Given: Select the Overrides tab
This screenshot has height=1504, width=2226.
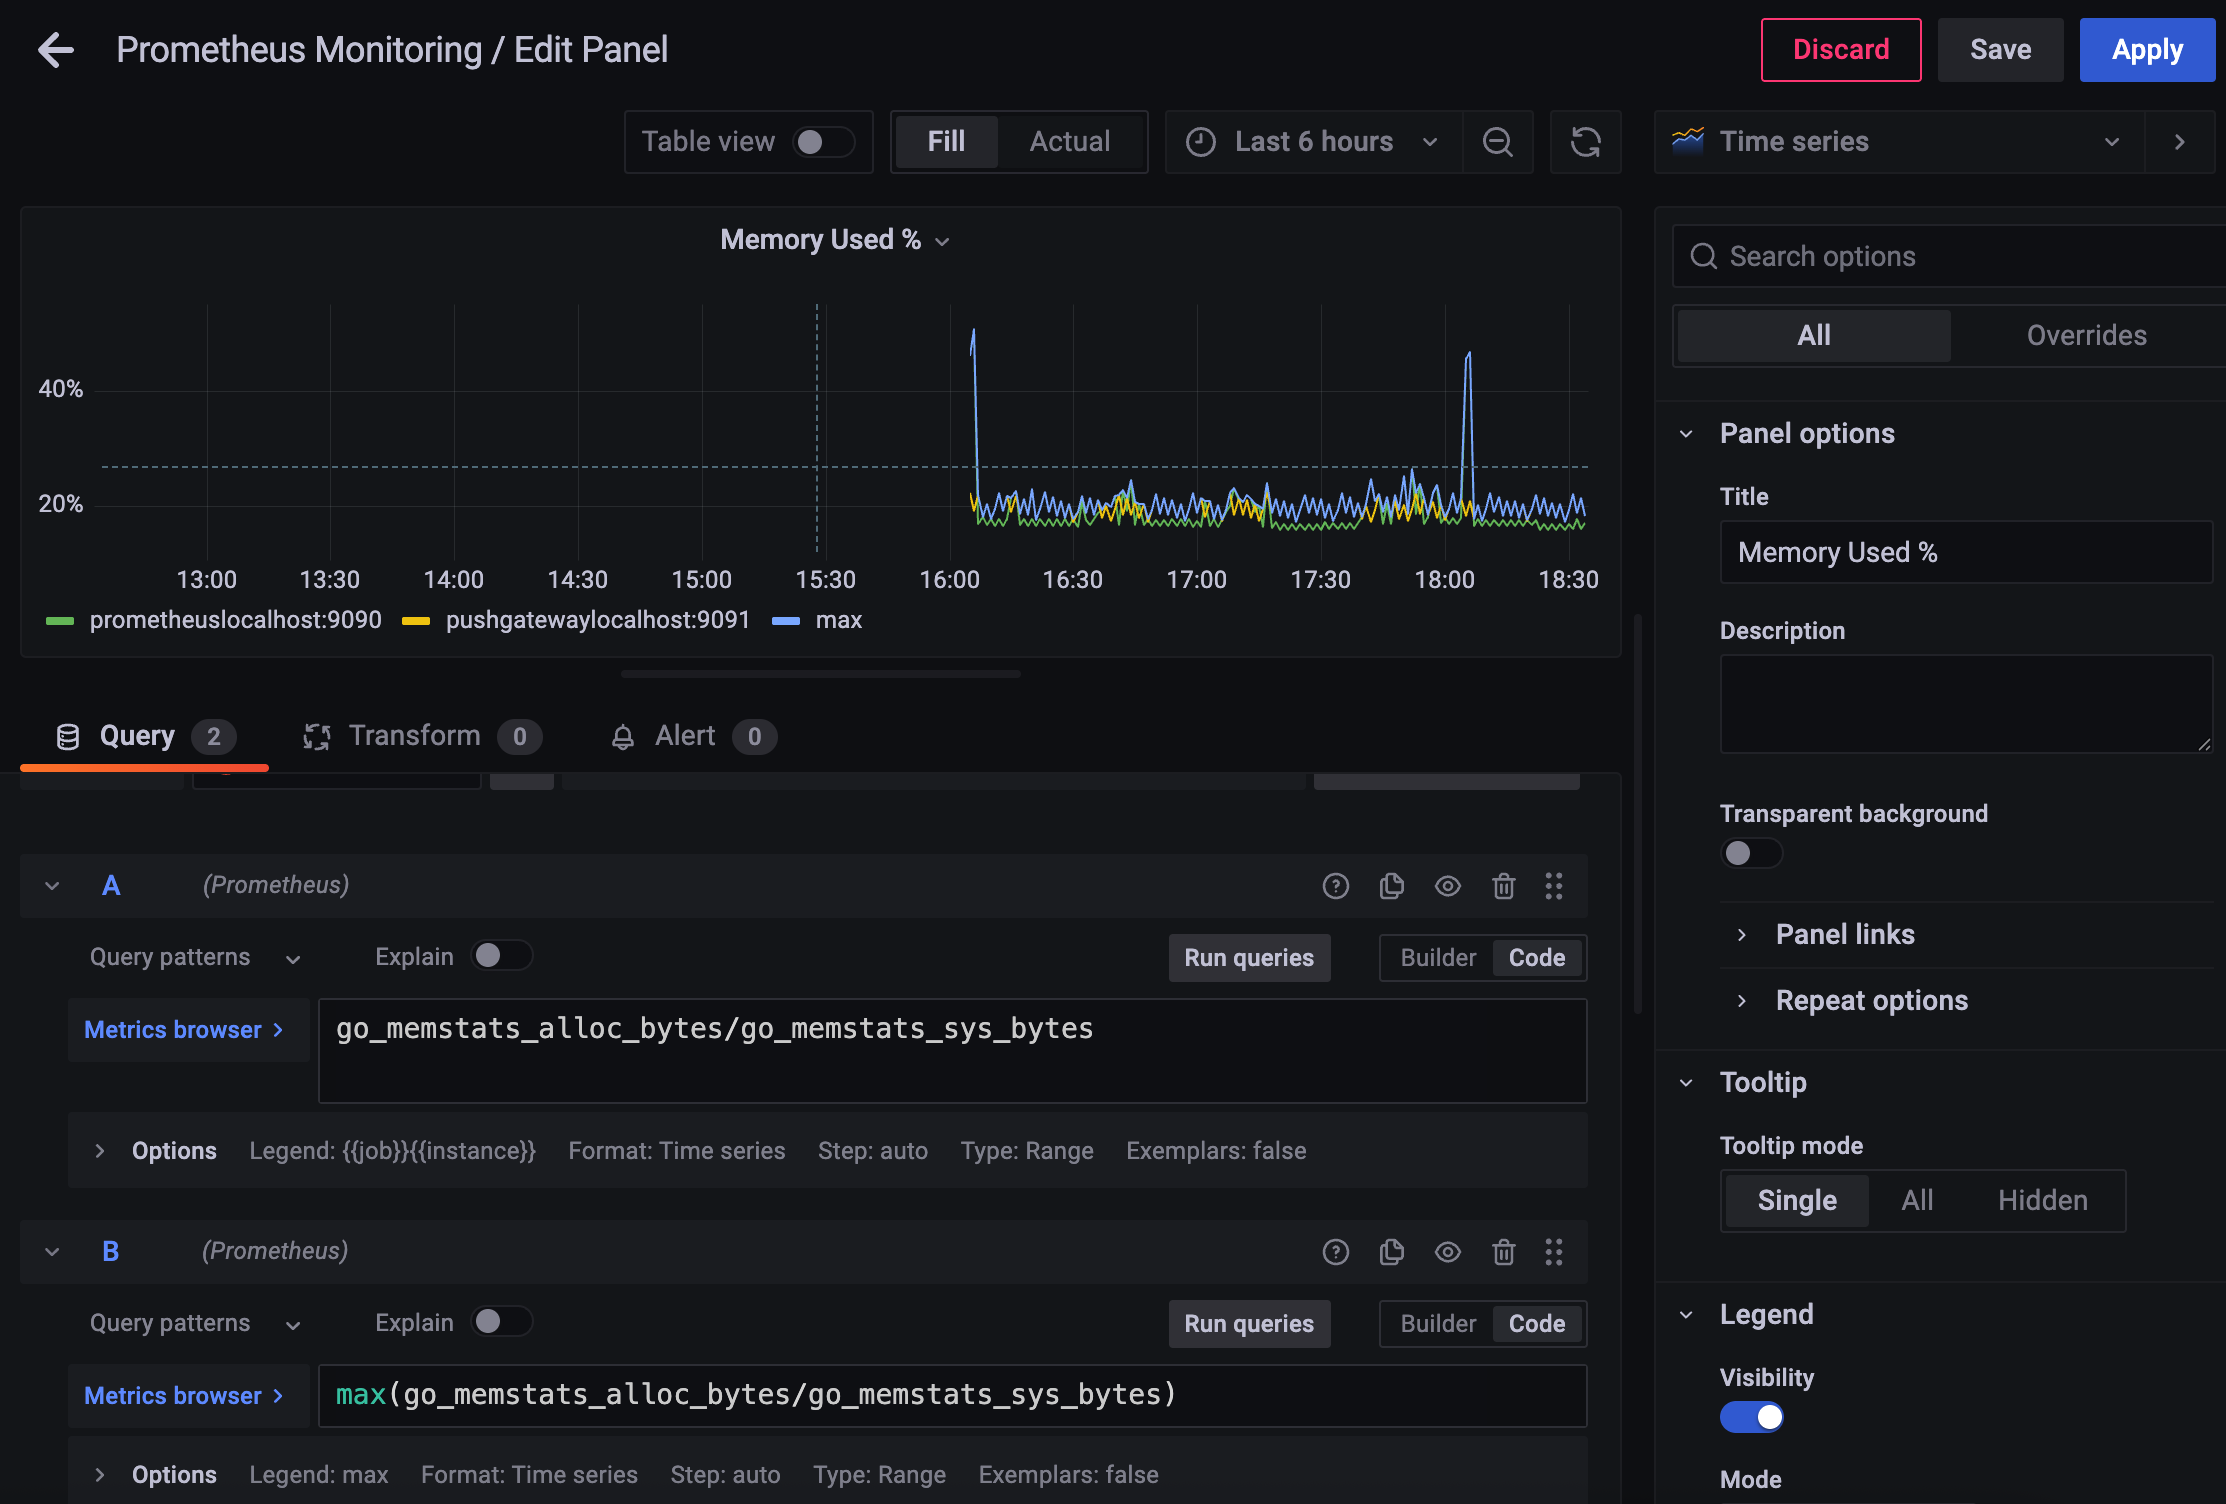Looking at the screenshot, I should (2086, 335).
